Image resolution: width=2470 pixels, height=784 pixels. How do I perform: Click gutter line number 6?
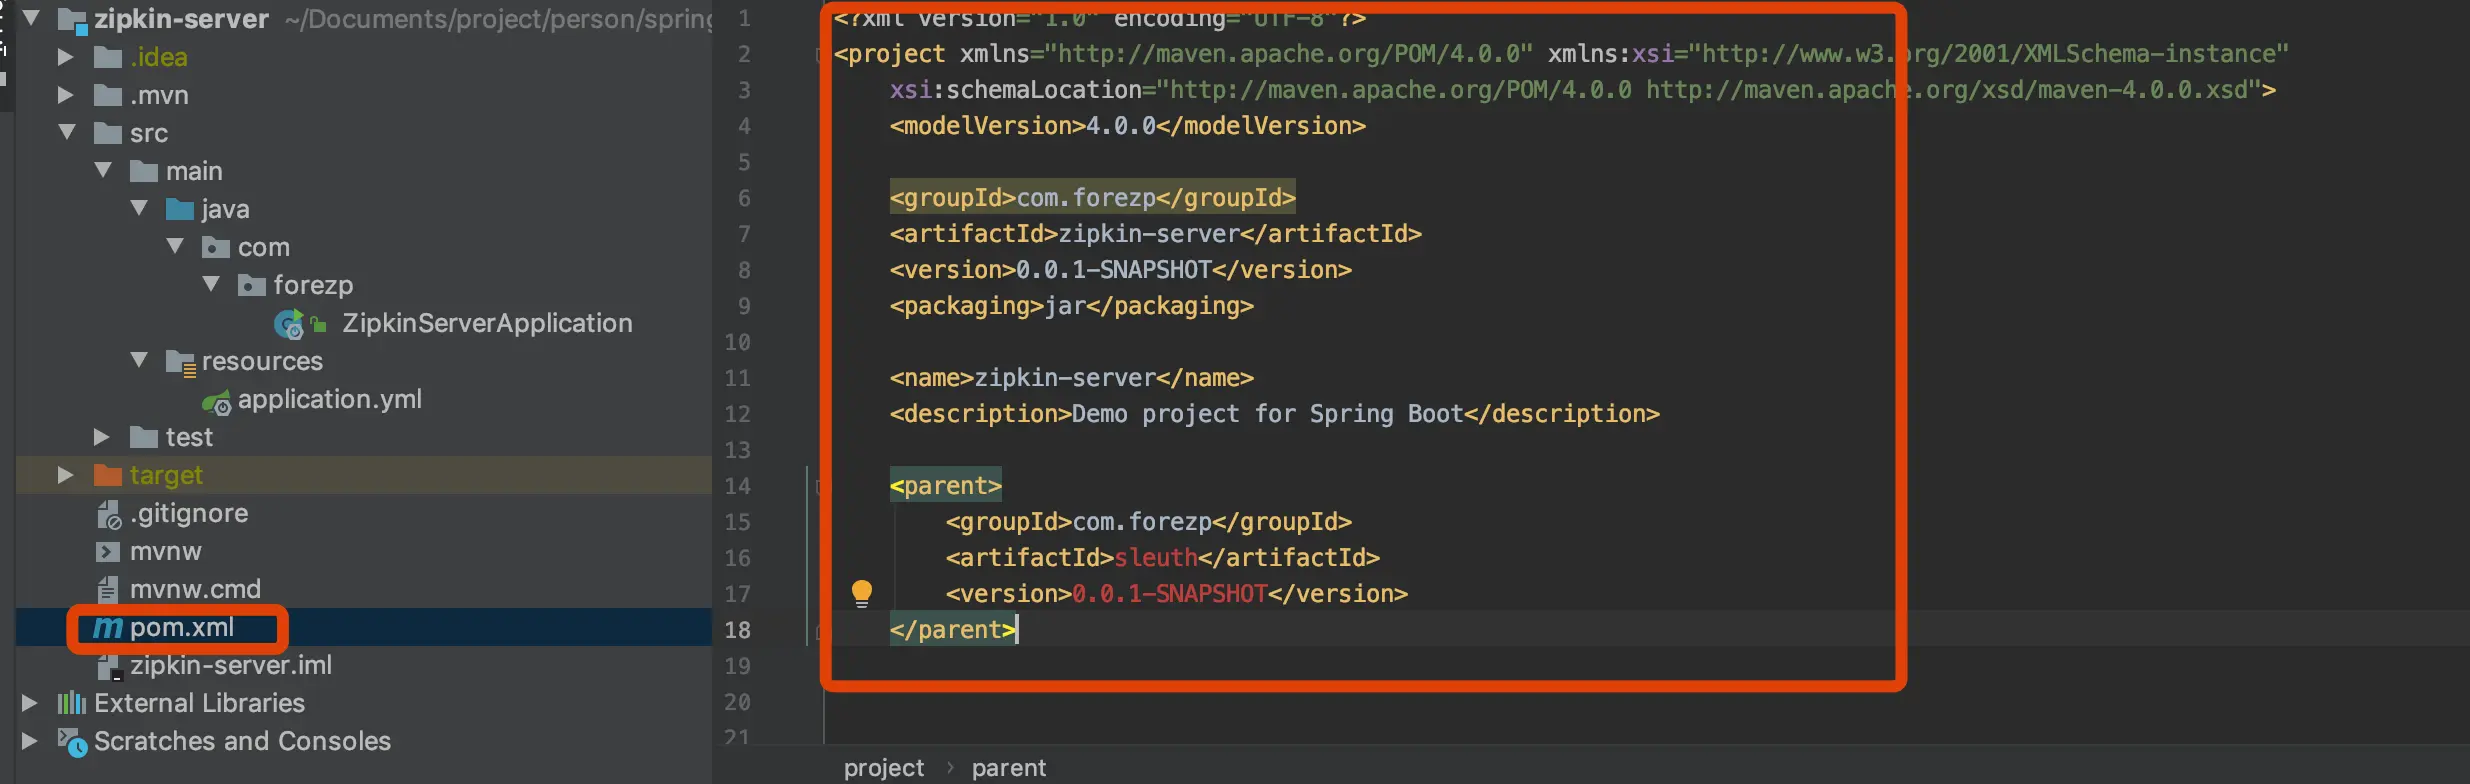tap(744, 198)
